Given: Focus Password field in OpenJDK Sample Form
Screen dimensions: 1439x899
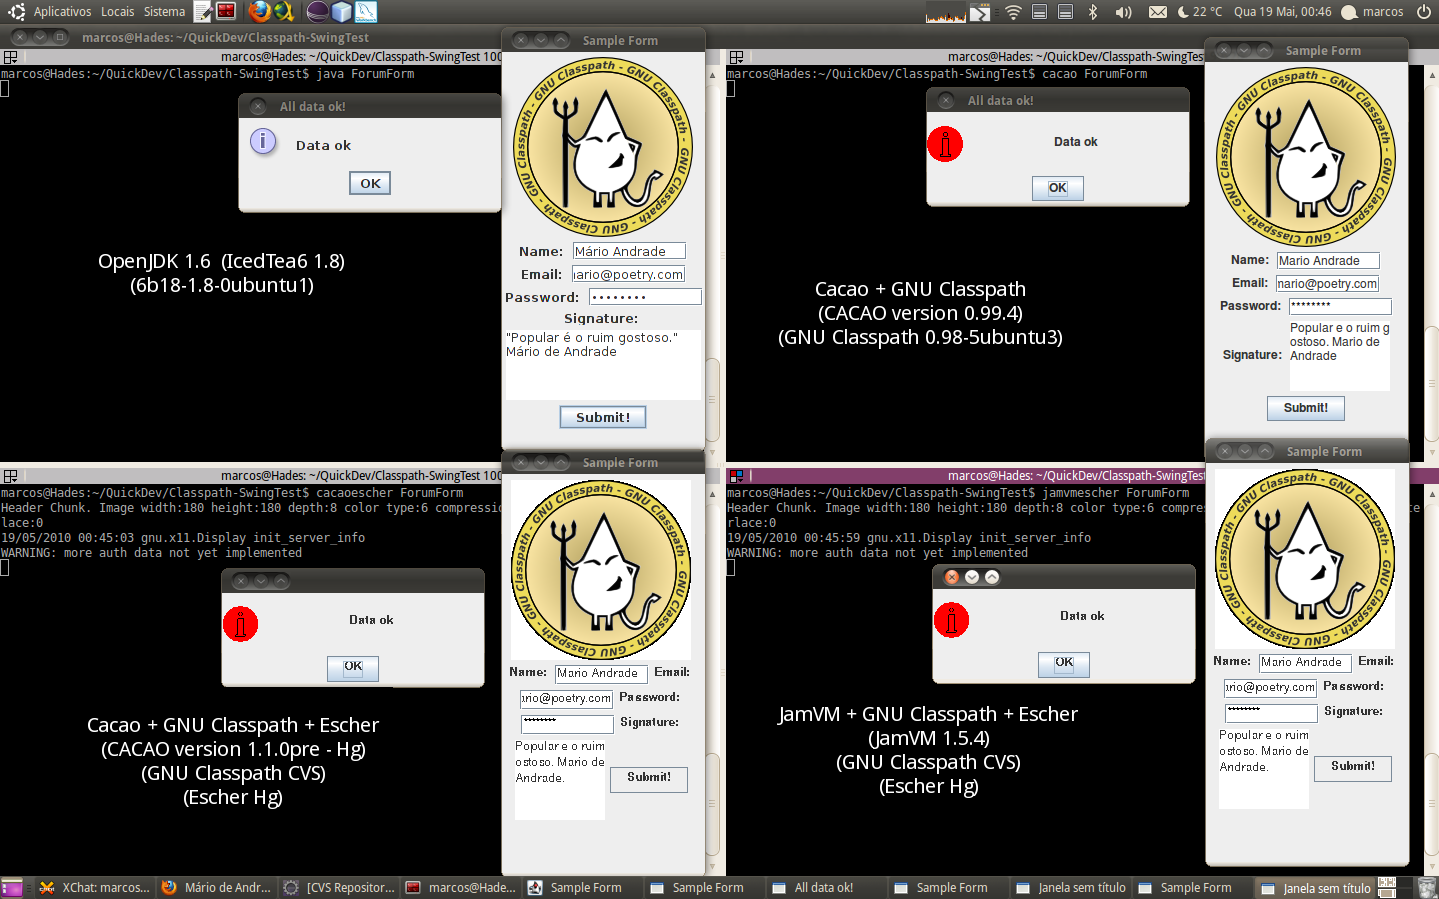Looking at the screenshot, I should (645, 297).
